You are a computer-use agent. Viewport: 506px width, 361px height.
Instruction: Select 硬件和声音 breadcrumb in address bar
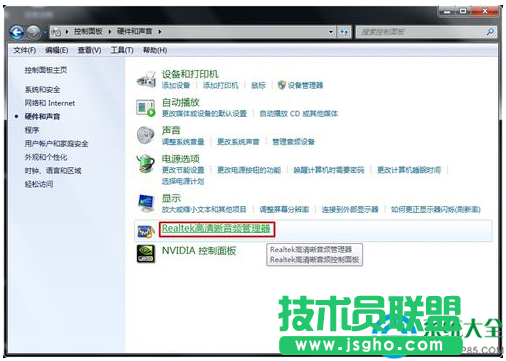coord(134,32)
